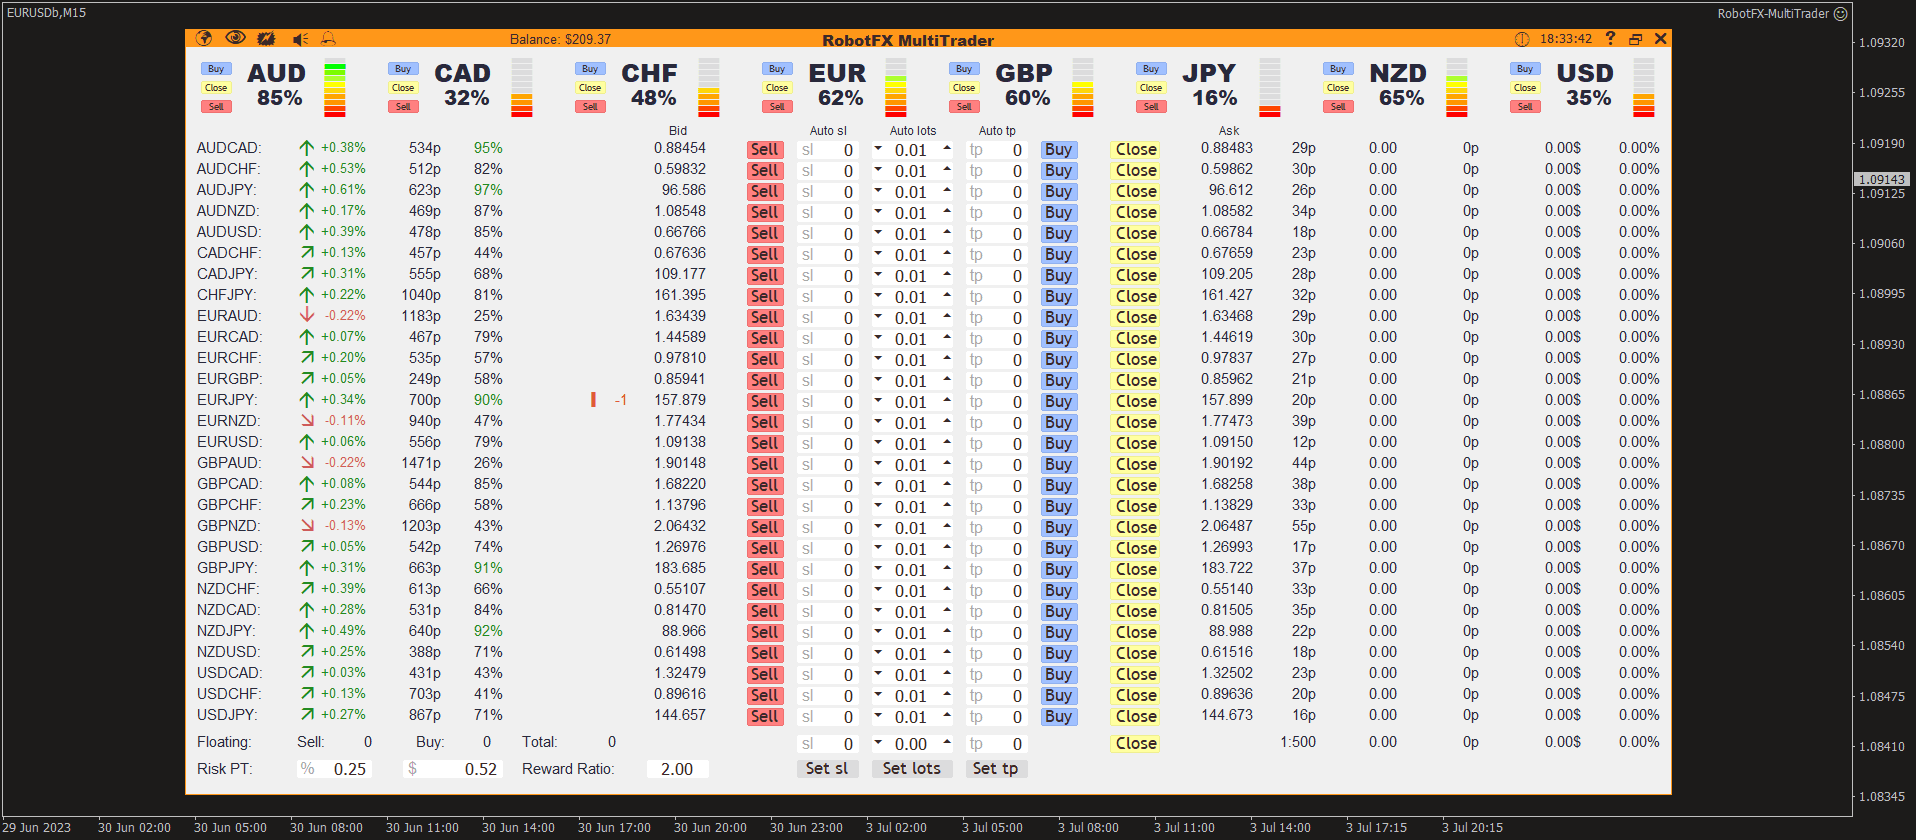Decrease the total lots value at the bottom
Image resolution: width=1916 pixels, height=840 pixels.
(878, 742)
